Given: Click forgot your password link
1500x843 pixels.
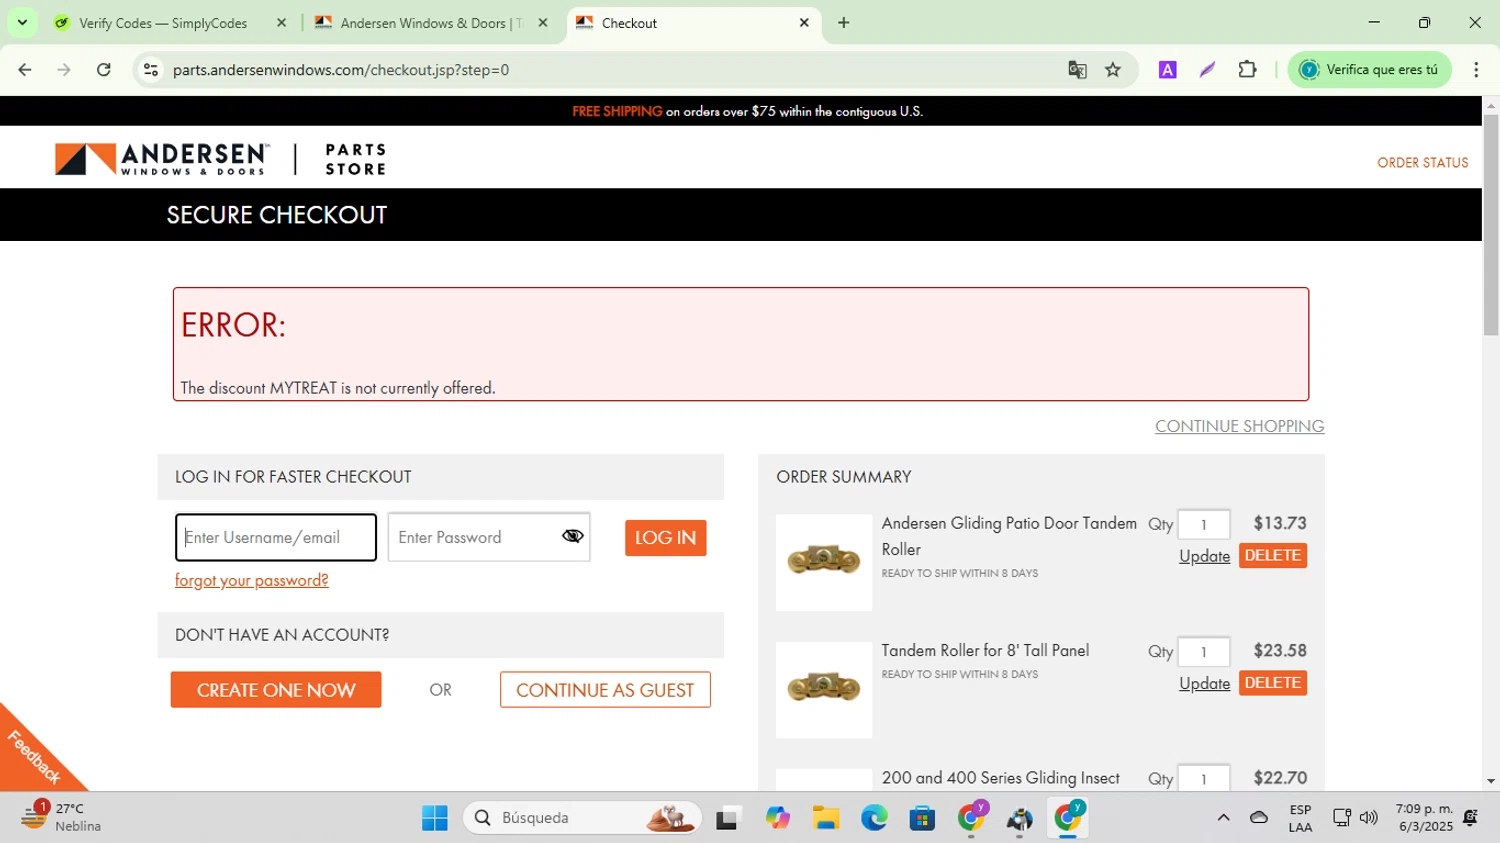Looking at the screenshot, I should pyautogui.click(x=251, y=580).
